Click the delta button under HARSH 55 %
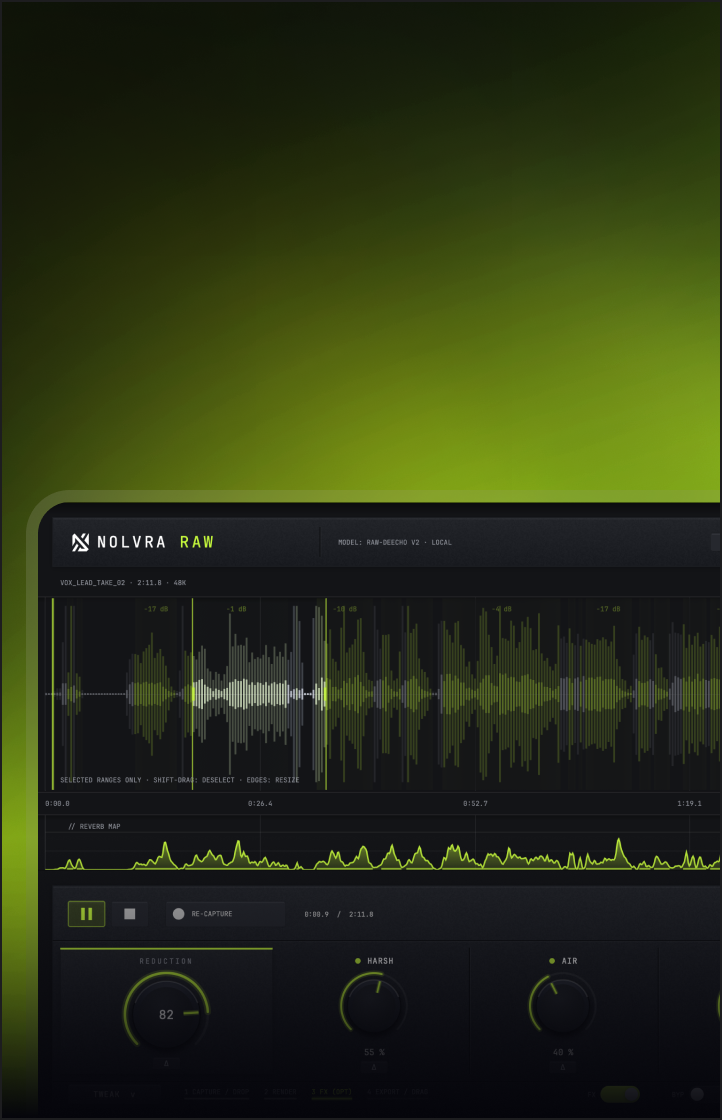Screen dimensions: 722x1120 [373, 1067]
